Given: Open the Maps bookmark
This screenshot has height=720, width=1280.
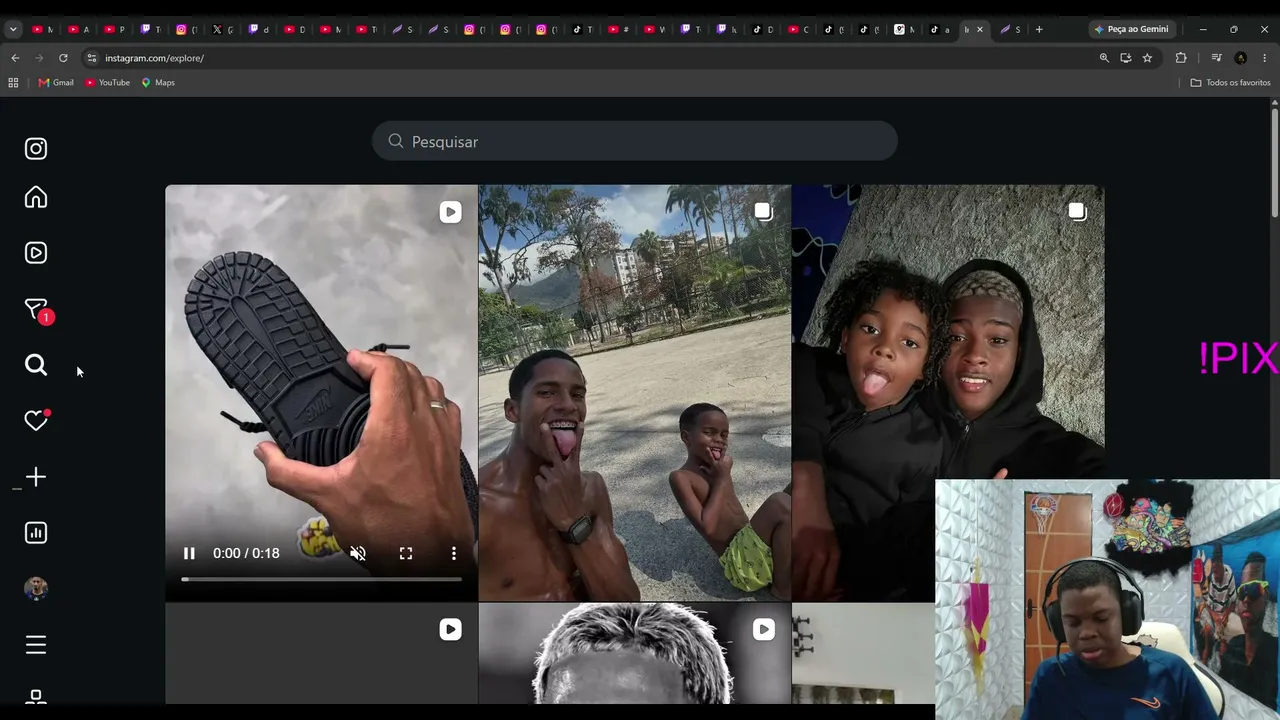Looking at the screenshot, I should click(x=158, y=83).
